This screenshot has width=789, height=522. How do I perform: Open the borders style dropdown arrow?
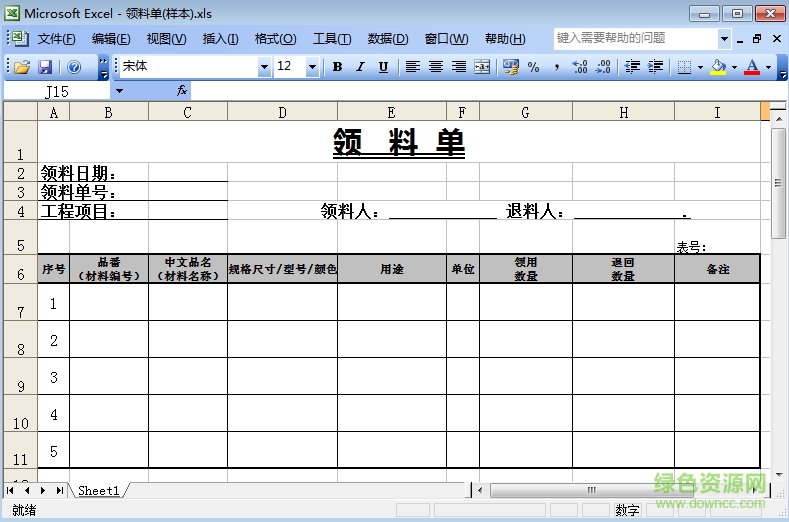tap(700, 67)
